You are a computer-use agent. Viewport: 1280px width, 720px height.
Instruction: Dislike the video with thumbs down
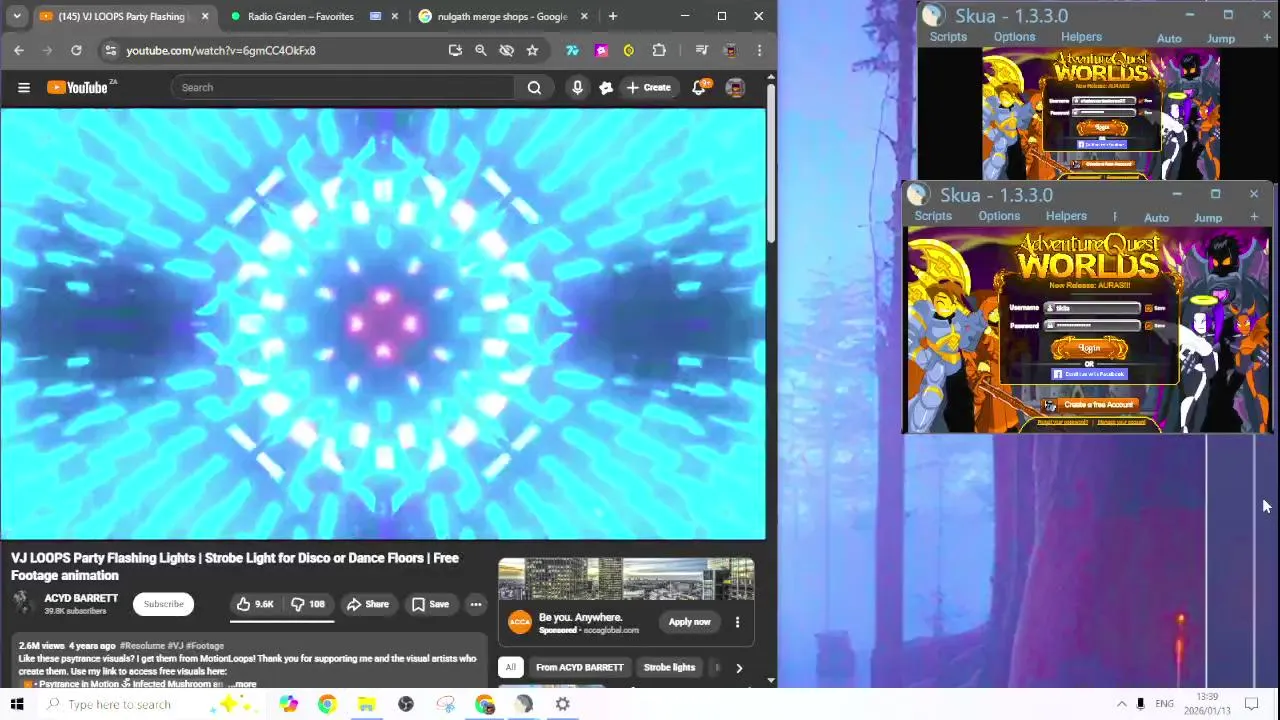click(308, 604)
